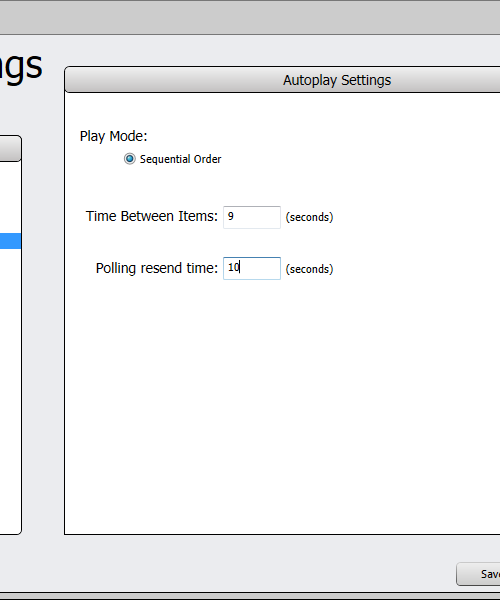
Task: Select the Sequential Order radio button
Action: click(130, 159)
